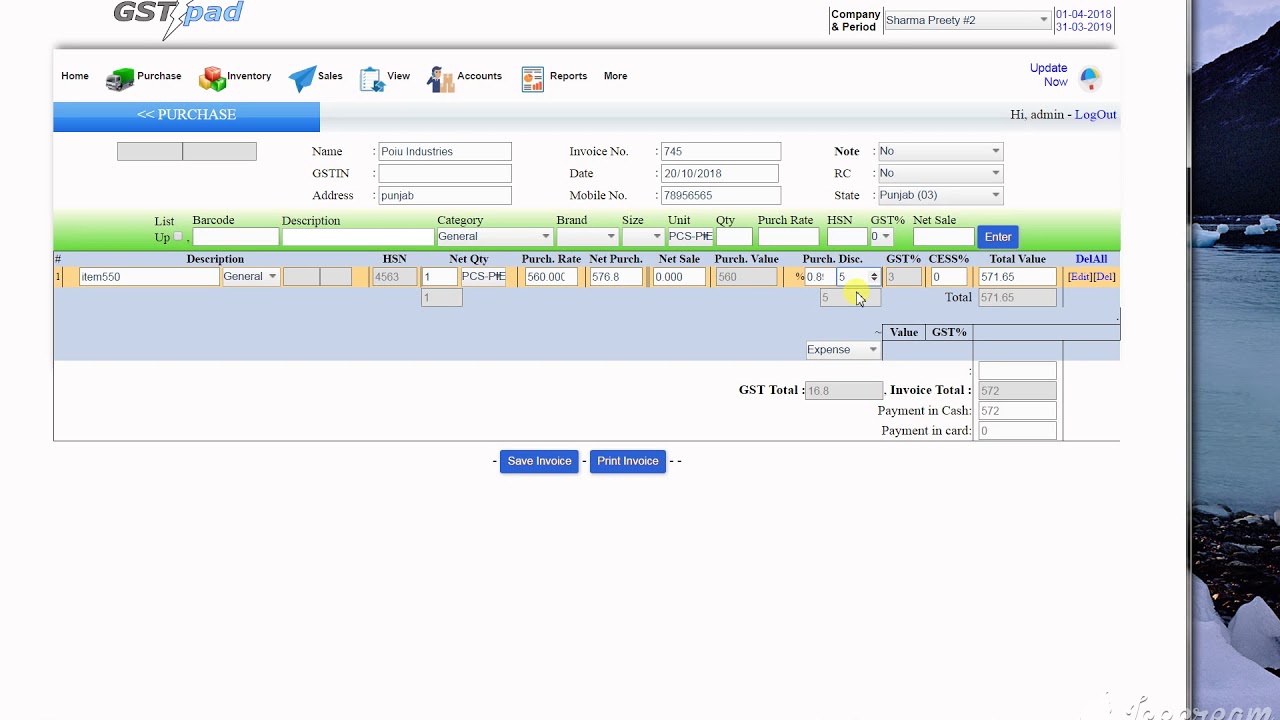Open the Expense dropdown
The height and width of the screenshot is (720, 1280).
(843, 350)
